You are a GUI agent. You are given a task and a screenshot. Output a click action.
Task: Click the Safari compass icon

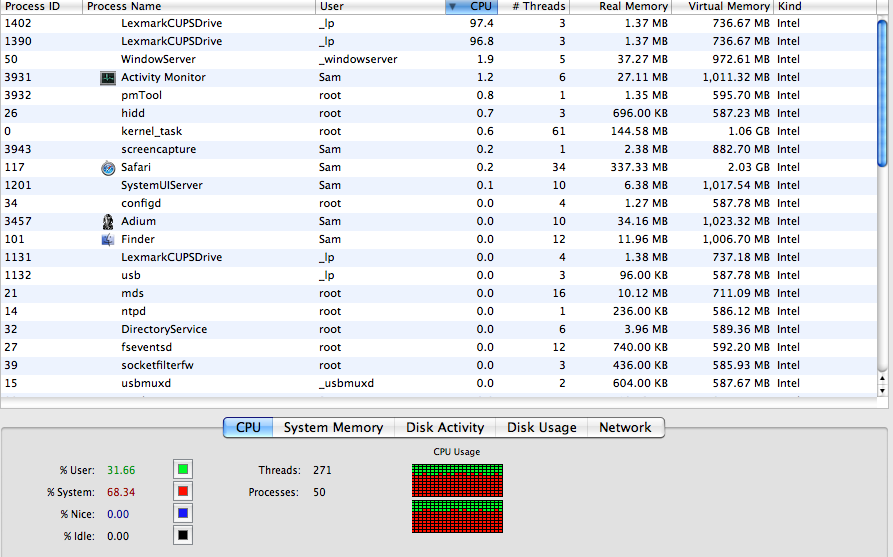pyautogui.click(x=108, y=168)
